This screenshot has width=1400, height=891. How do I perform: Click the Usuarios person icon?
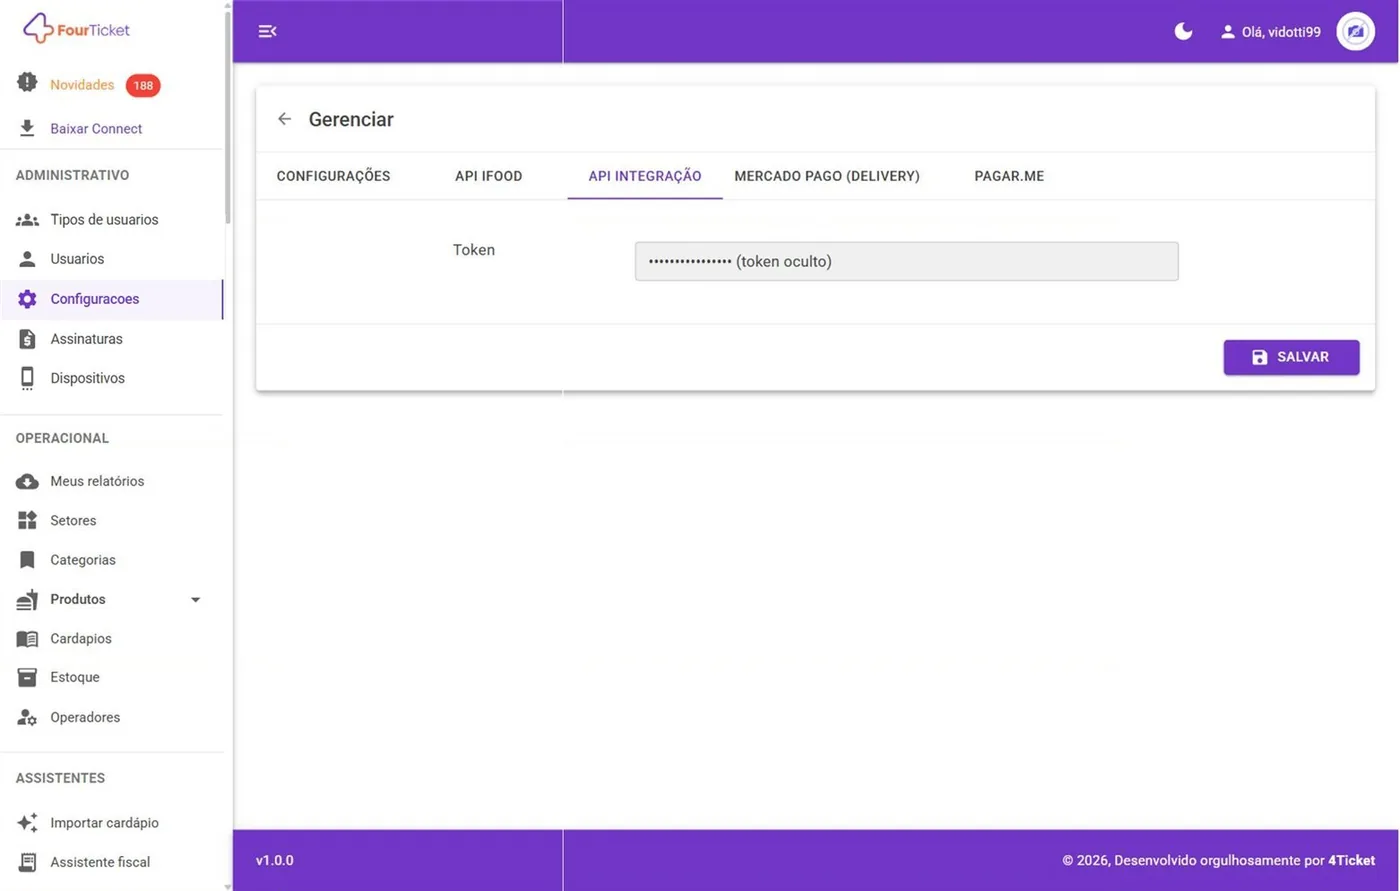27,259
